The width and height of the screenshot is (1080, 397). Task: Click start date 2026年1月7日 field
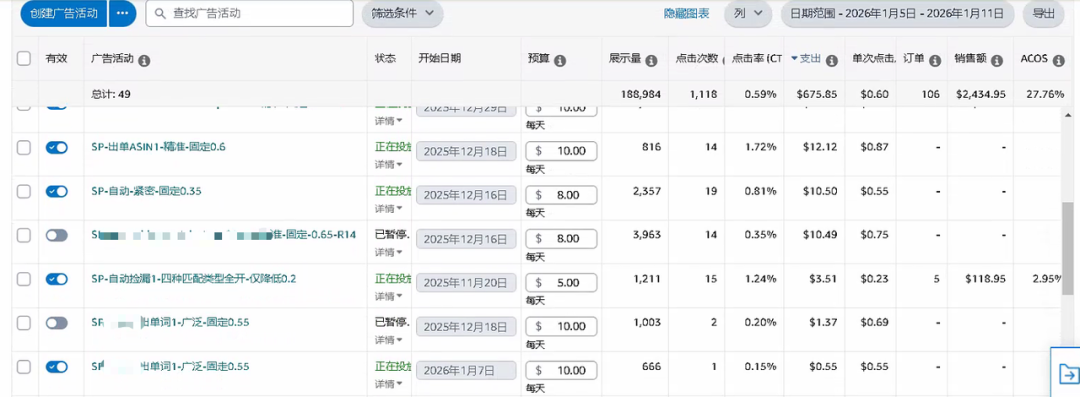click(466, 371)
